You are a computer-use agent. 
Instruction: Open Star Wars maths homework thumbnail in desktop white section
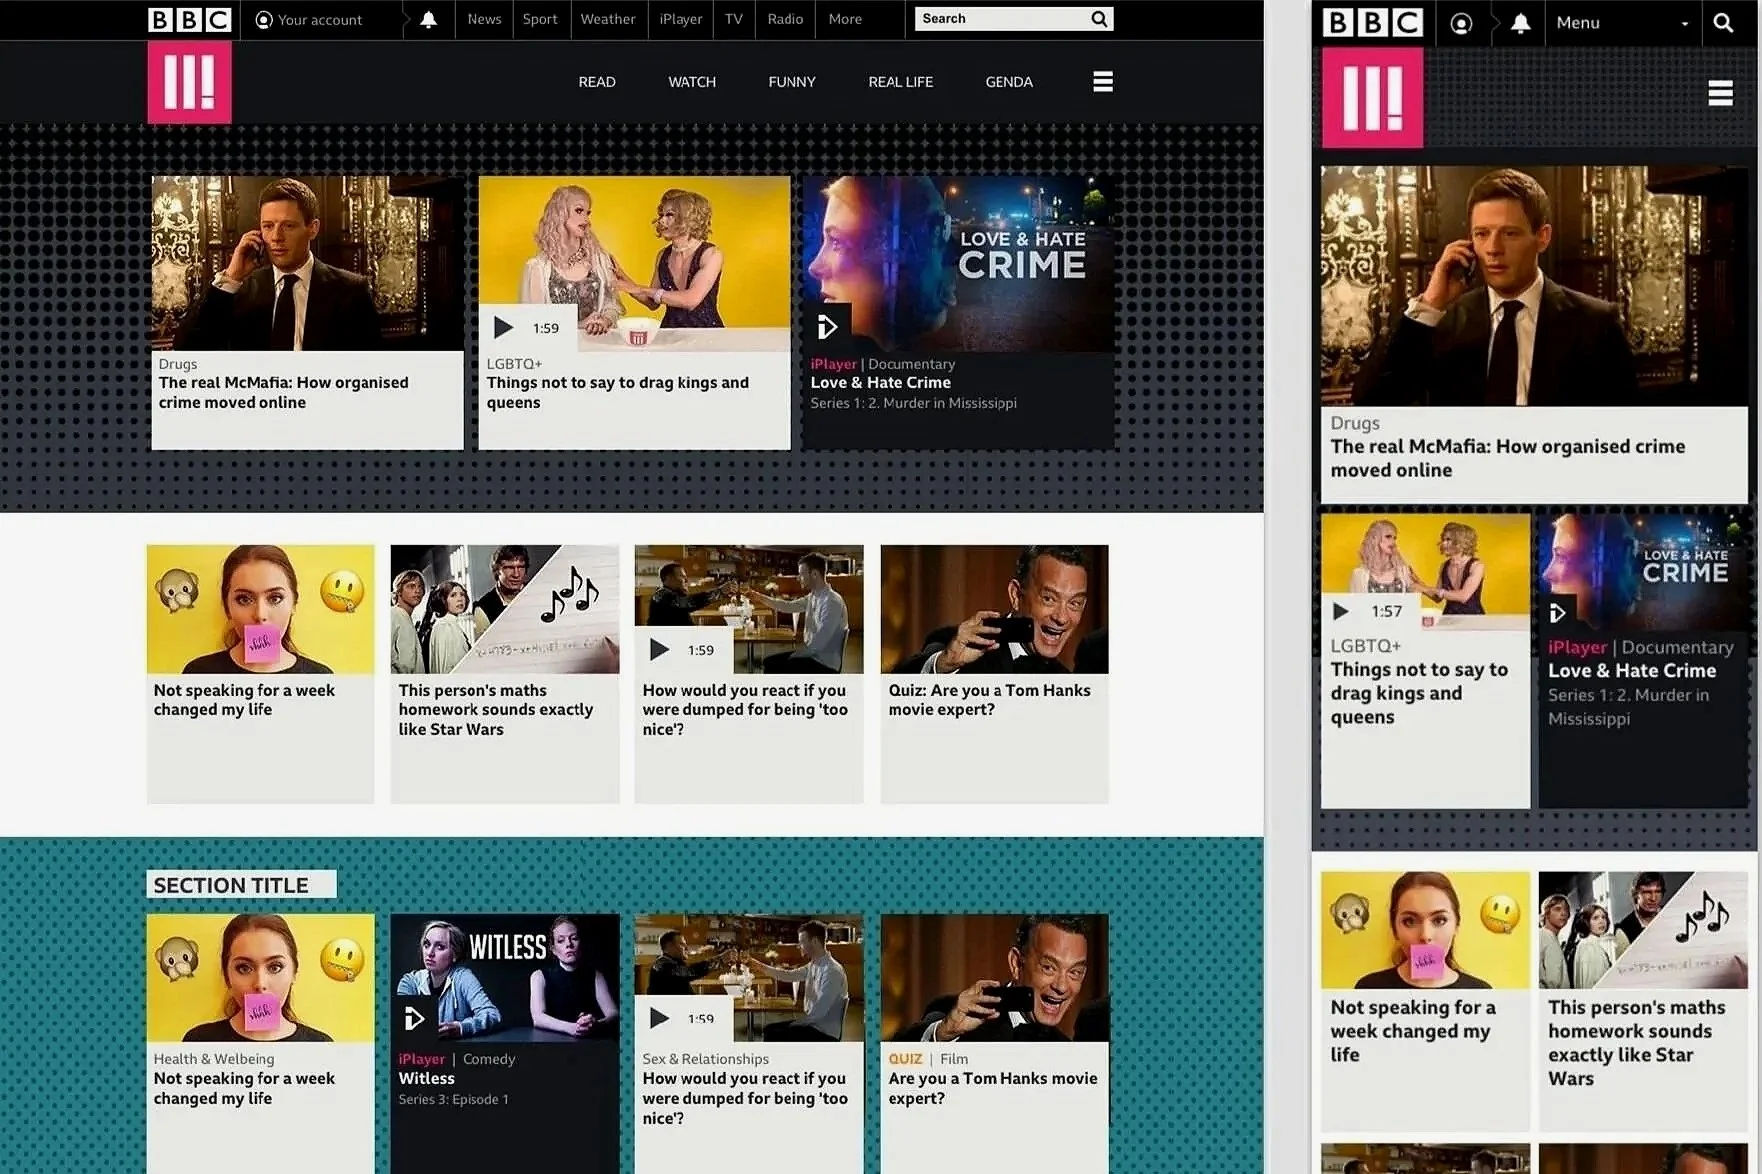coord(505,609)
